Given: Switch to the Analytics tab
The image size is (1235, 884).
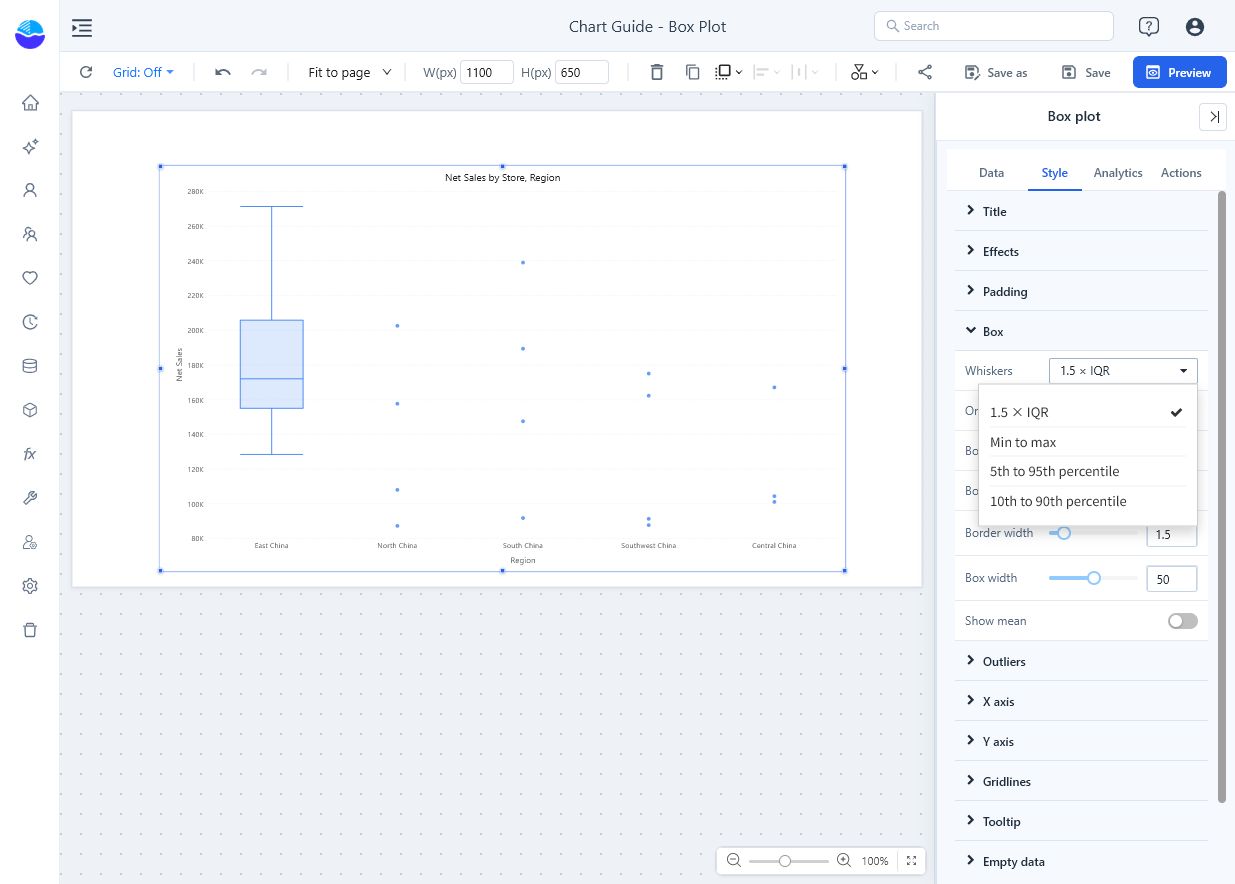Looking at the screenshot, I should coord(1118,173).
